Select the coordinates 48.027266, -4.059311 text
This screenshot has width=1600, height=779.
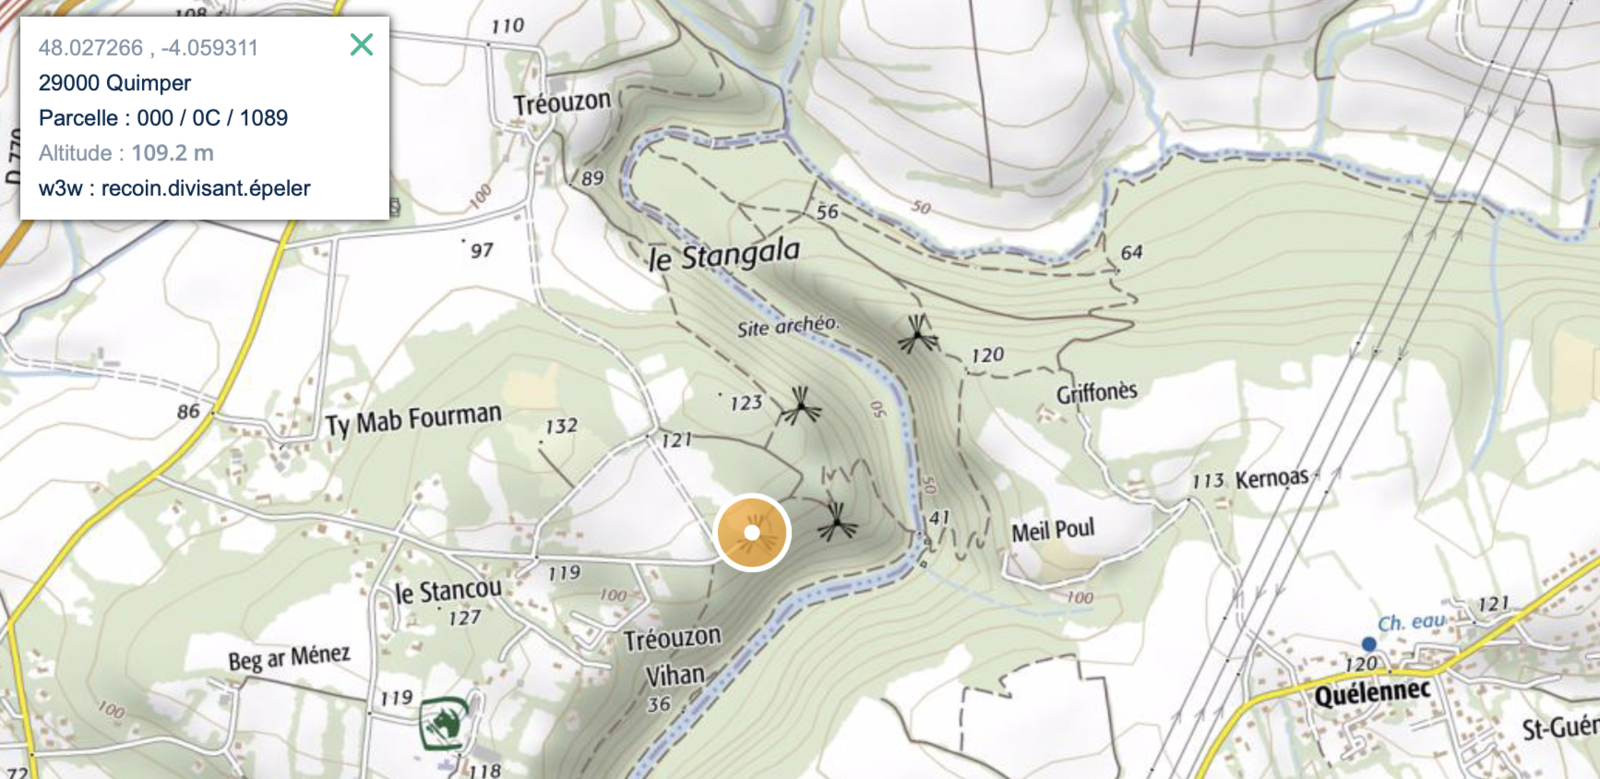[148, 48]
